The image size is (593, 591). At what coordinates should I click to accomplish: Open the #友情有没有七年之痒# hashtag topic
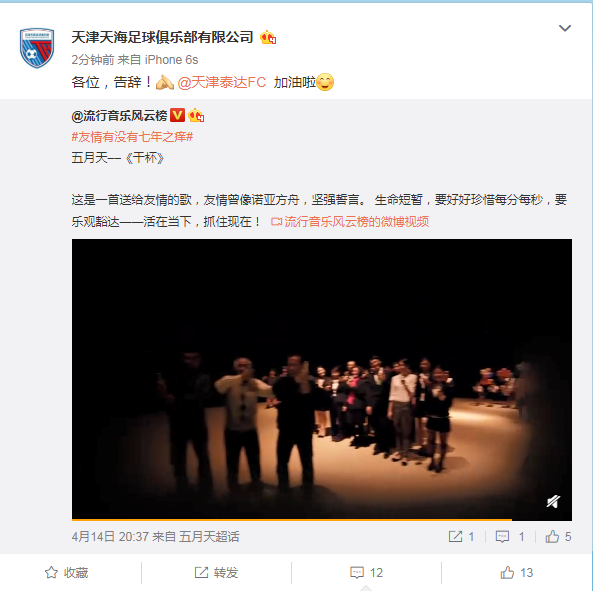tap(132, 137)
